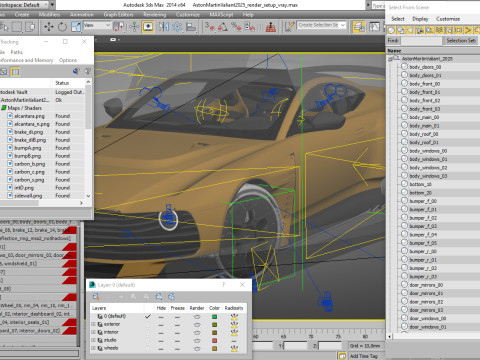Set the interior layer as current
This screenshot has width=480, height=360.
tap(148, 332)
